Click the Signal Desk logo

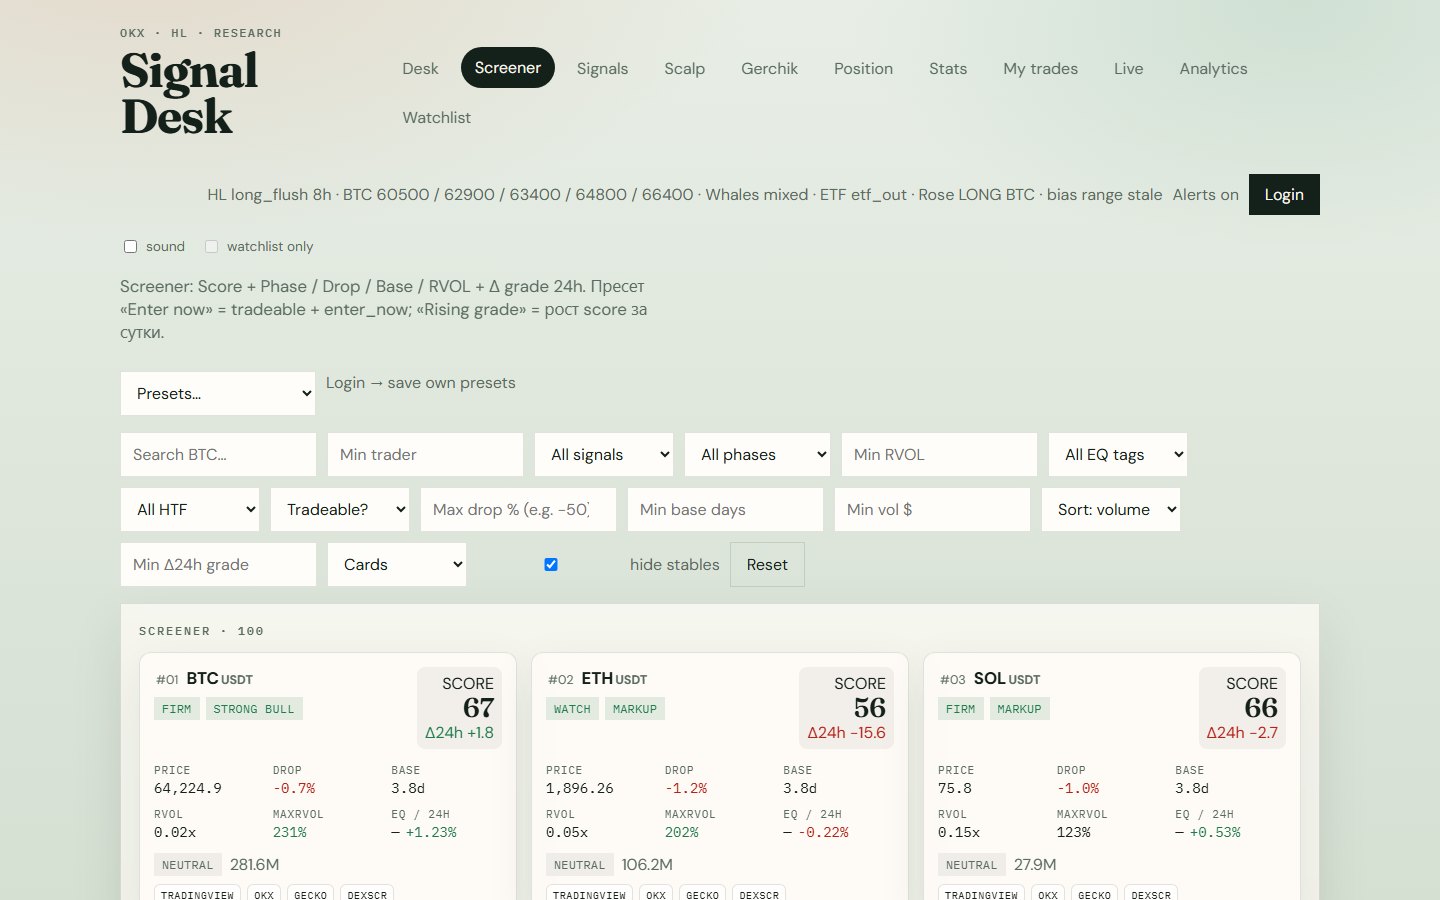(189, 94)
